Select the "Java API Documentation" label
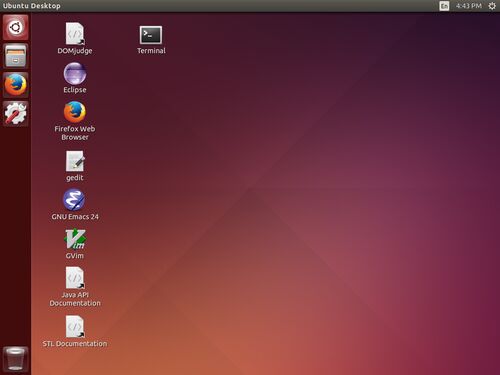The width and height of the screenshot is (500, 375). (75, 299)
